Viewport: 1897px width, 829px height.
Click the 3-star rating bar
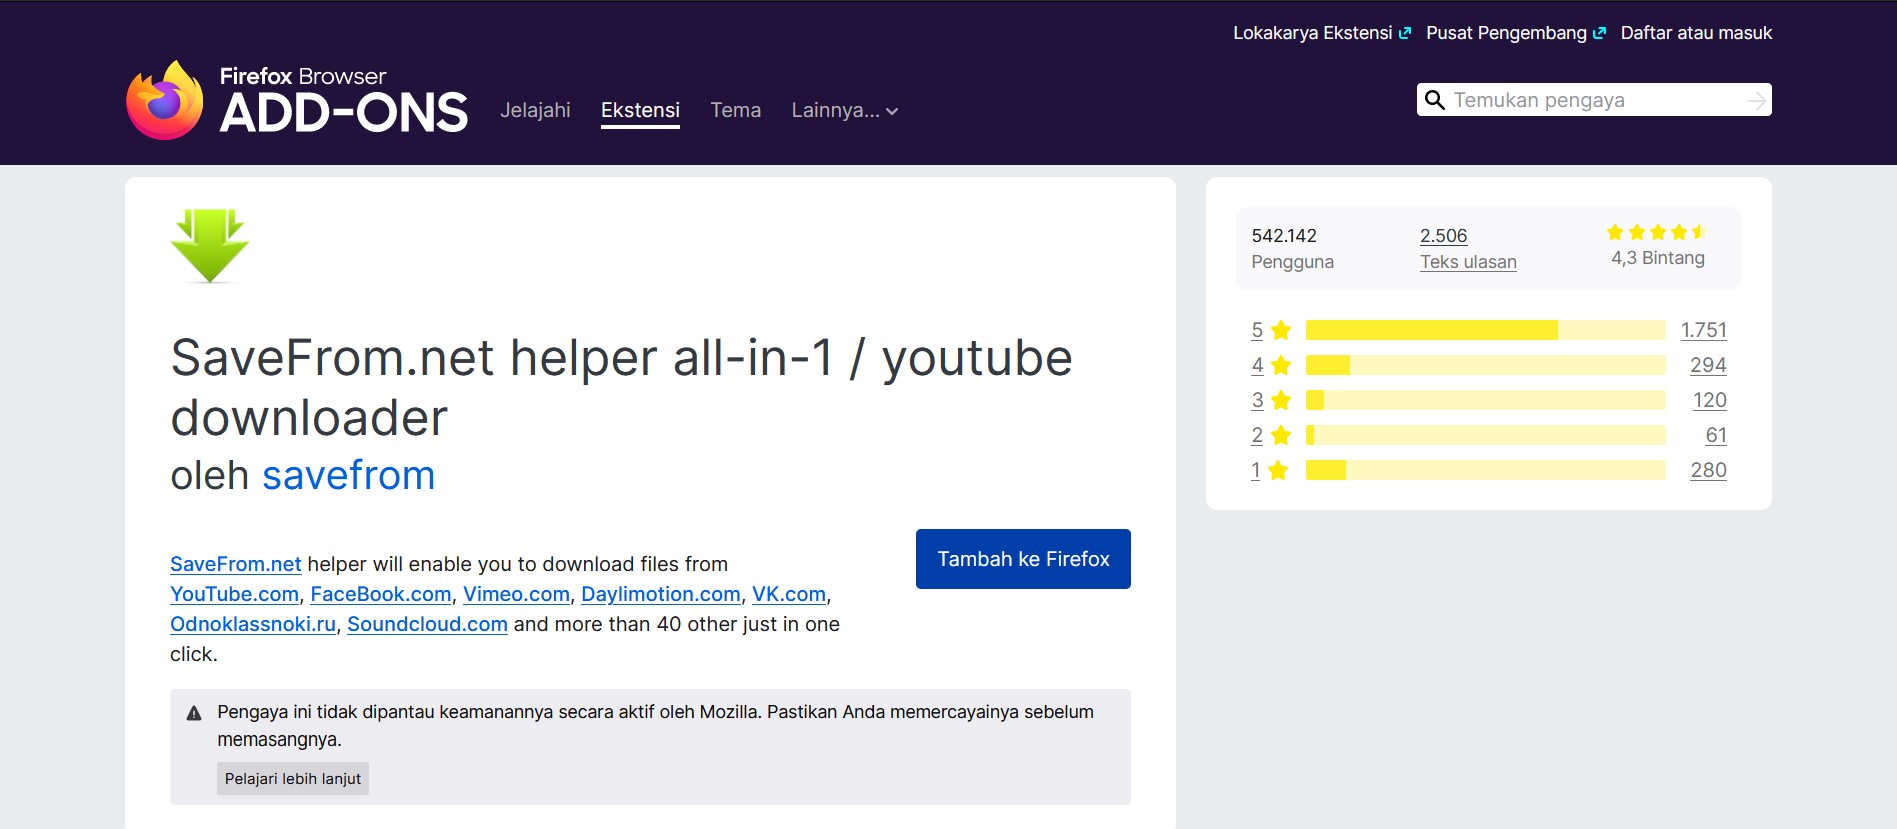[1485, 400]
